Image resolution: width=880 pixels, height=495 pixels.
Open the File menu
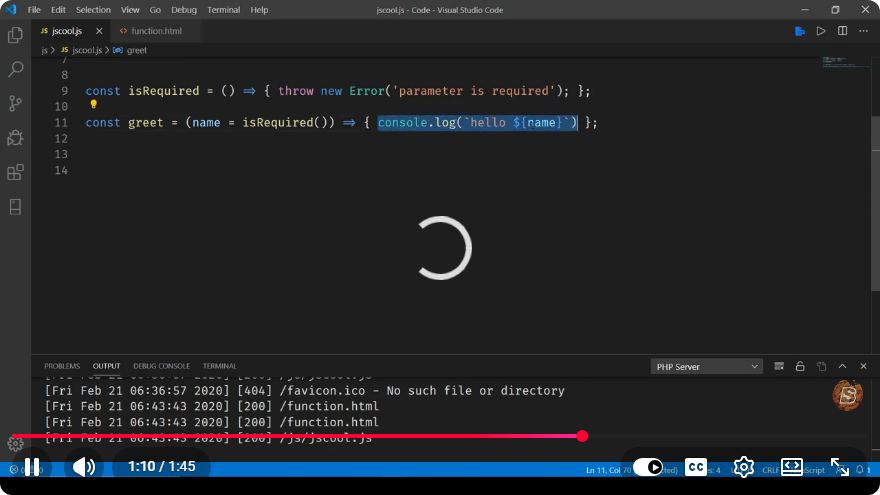coord(34,10)
